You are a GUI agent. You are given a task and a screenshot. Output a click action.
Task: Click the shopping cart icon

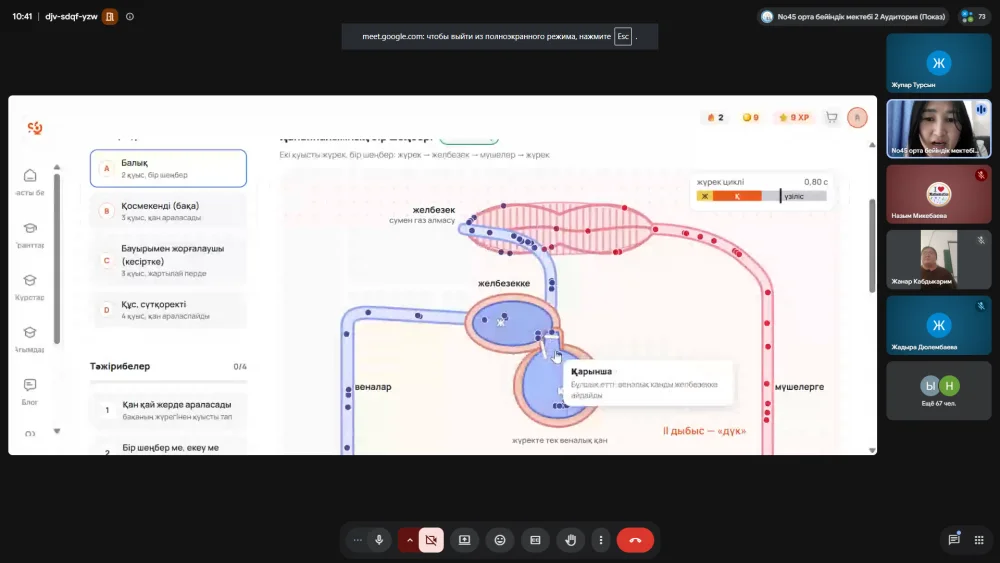coord(832,117)
